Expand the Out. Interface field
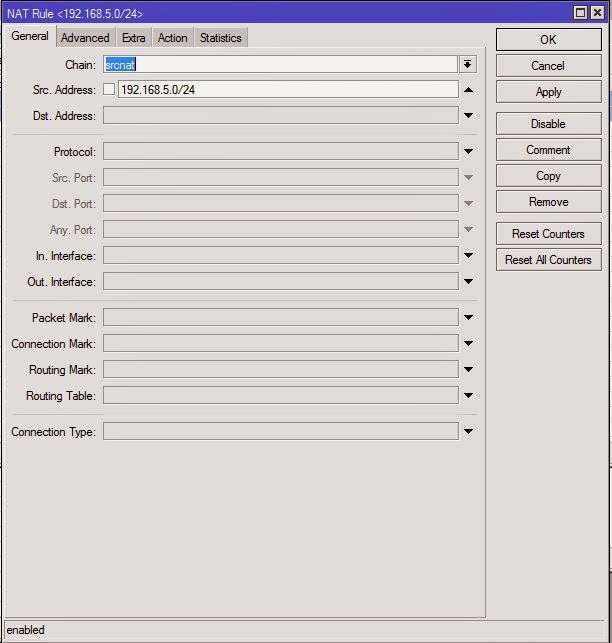This screenshot has height=643, width=612. [468, 281]
